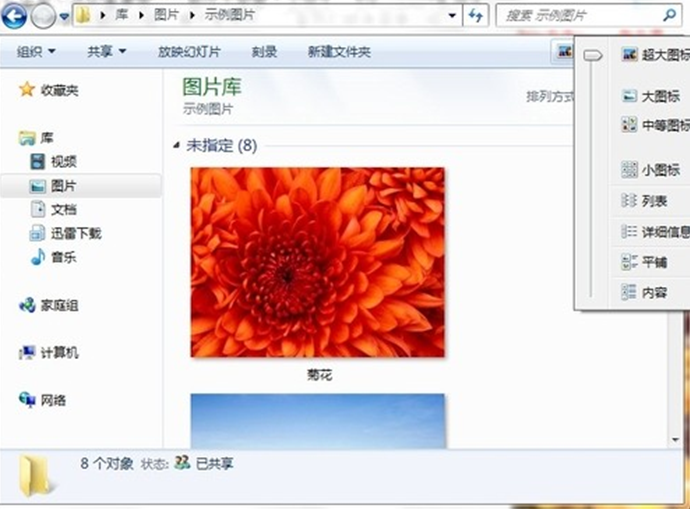Switch to 列表 view
690x509 pixels.
653,200
